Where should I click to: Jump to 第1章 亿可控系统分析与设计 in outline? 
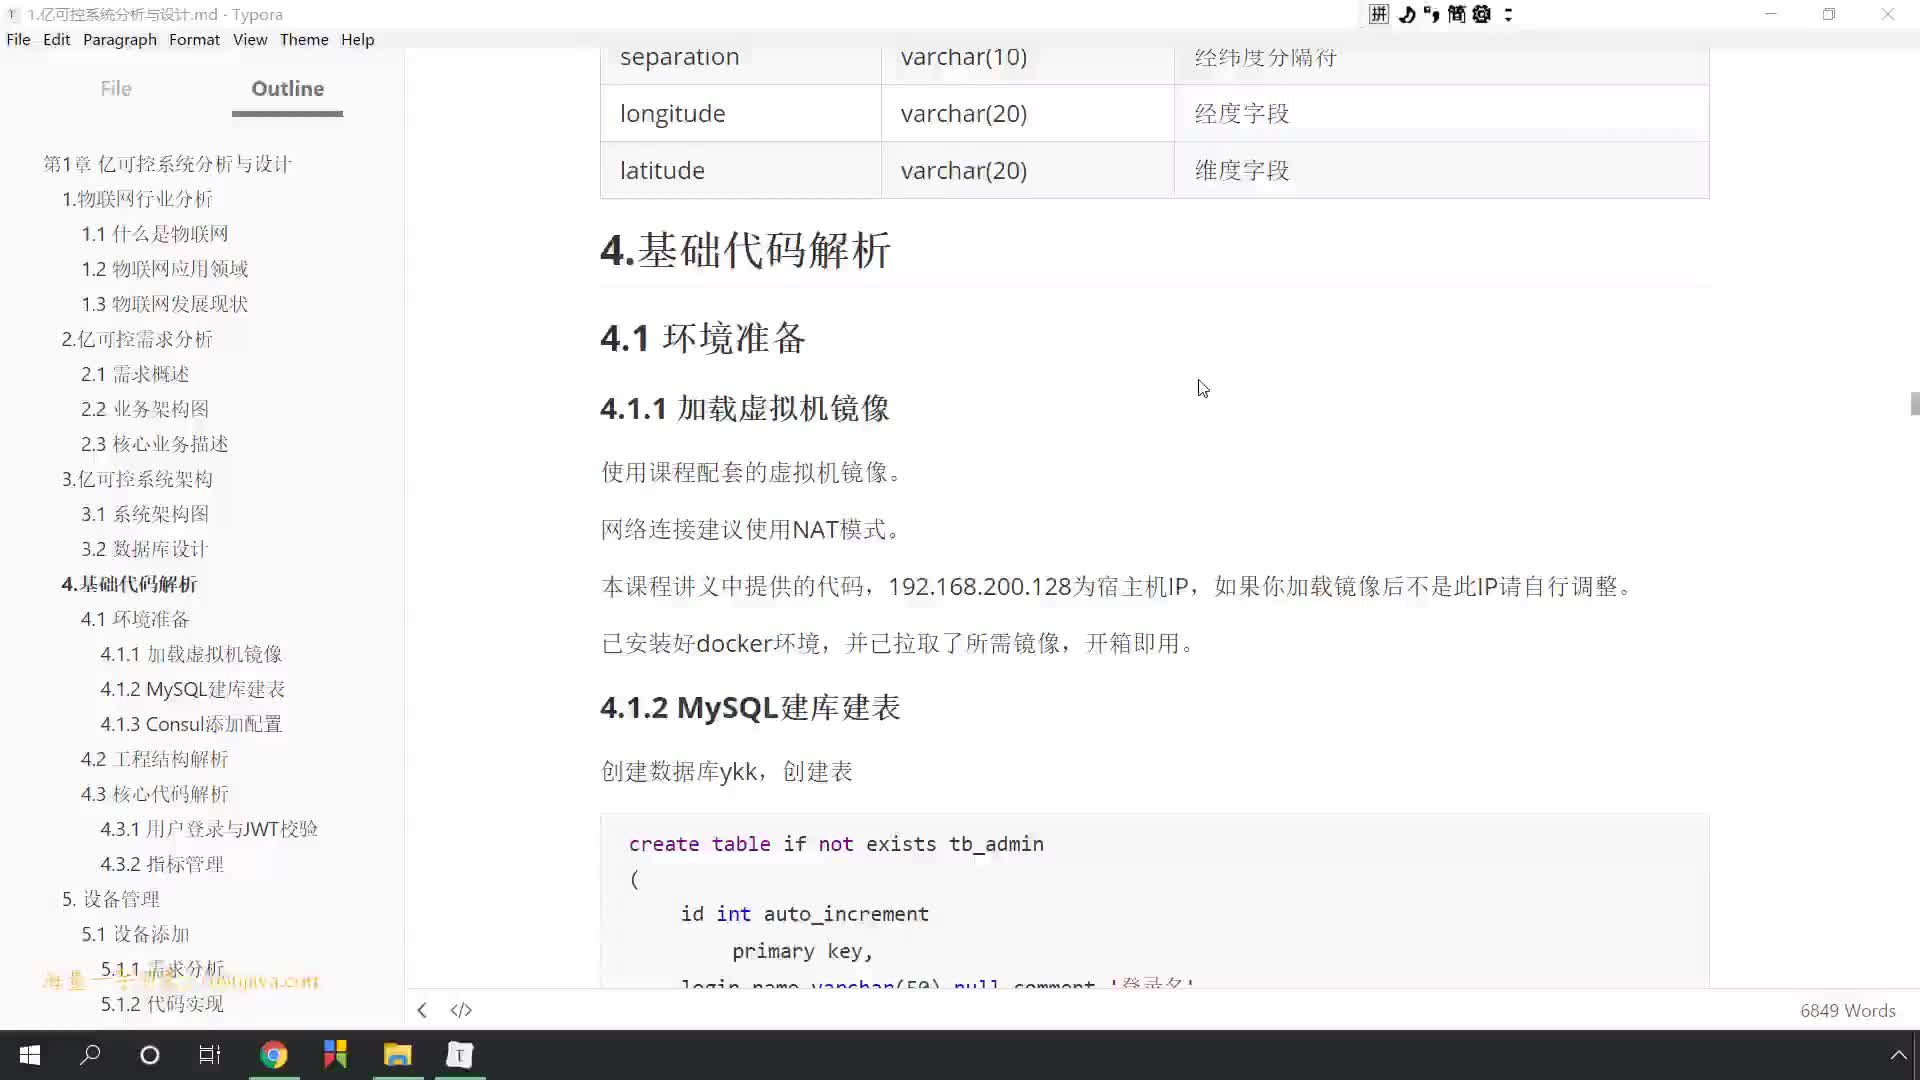pyautogui.click(x=167, y=164)
